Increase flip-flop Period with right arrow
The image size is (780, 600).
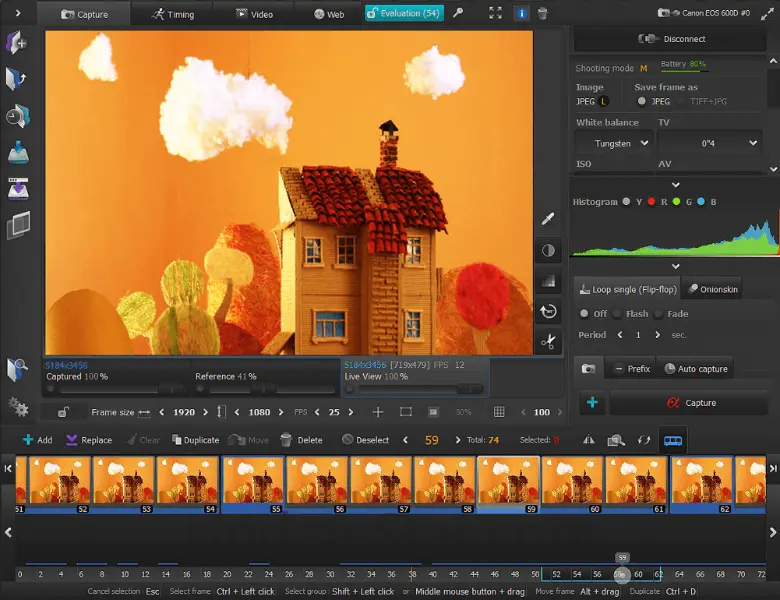[x=658, y=335]
